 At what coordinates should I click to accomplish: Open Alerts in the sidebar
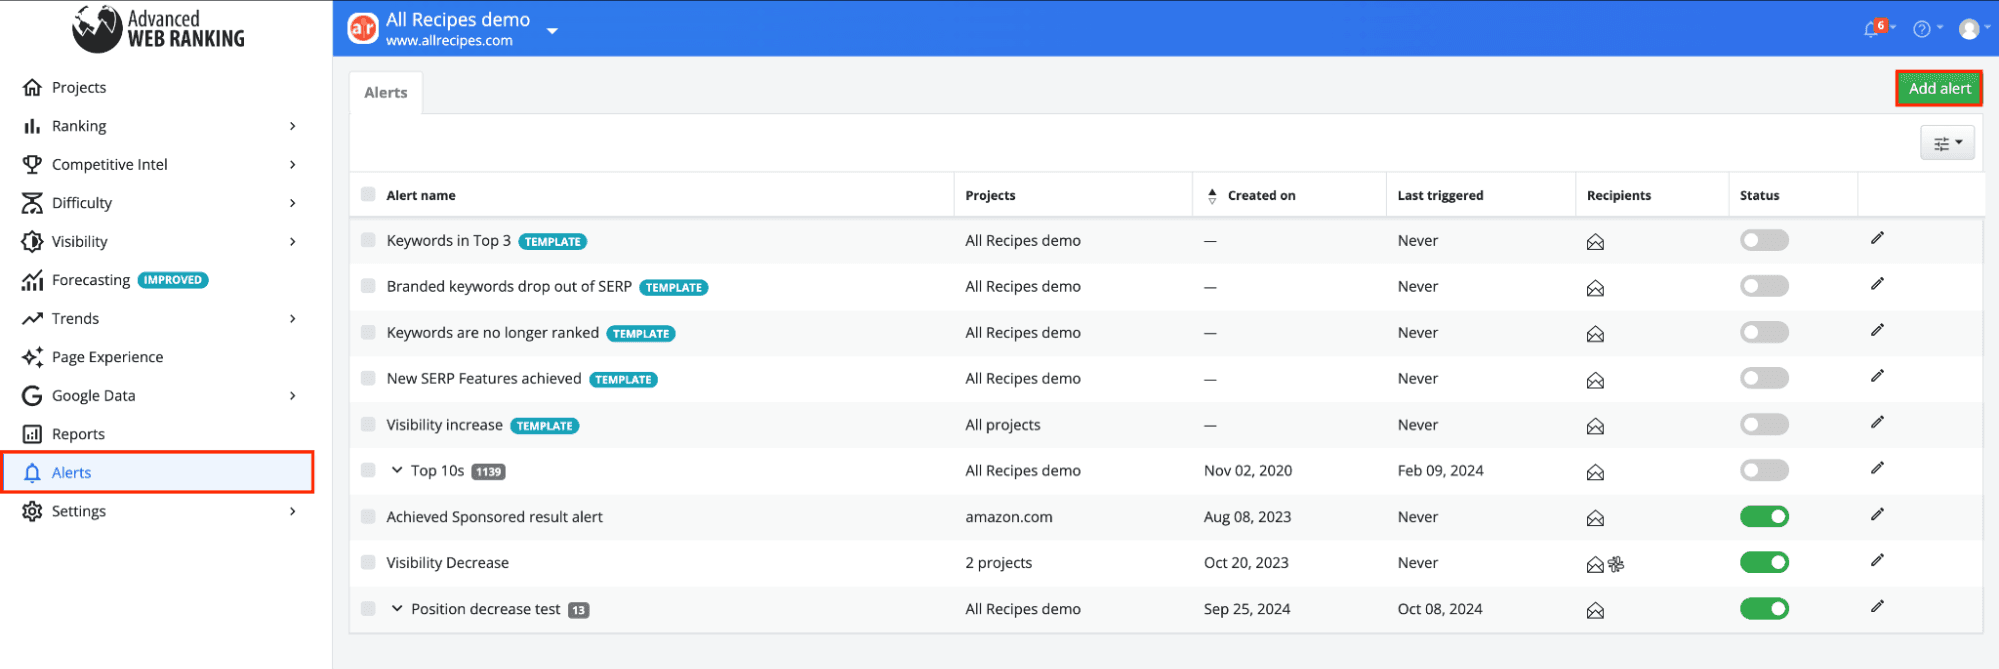[158, 472]
